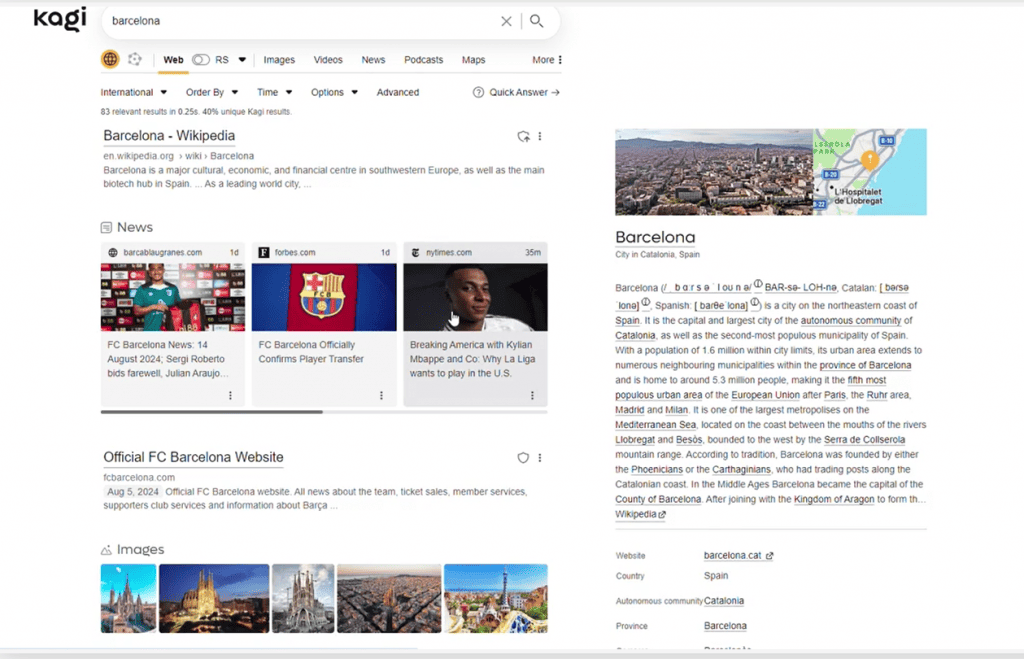Open the forbes.com FC Barcelona crest thumbnail
Image resolution: width=1024 pixels, height=659 pixels.
coord(324,297)
